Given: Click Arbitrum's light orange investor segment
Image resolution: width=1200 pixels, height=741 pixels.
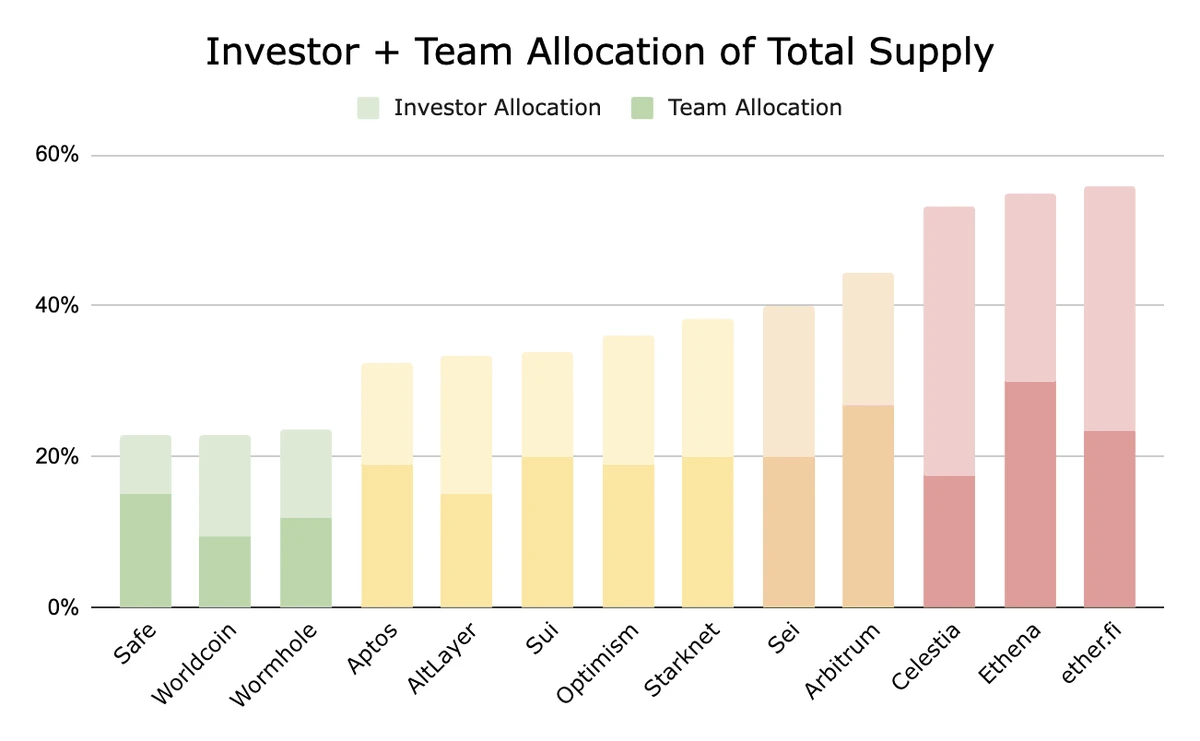Looking at the screenshot, I should [x=868, y=340].
